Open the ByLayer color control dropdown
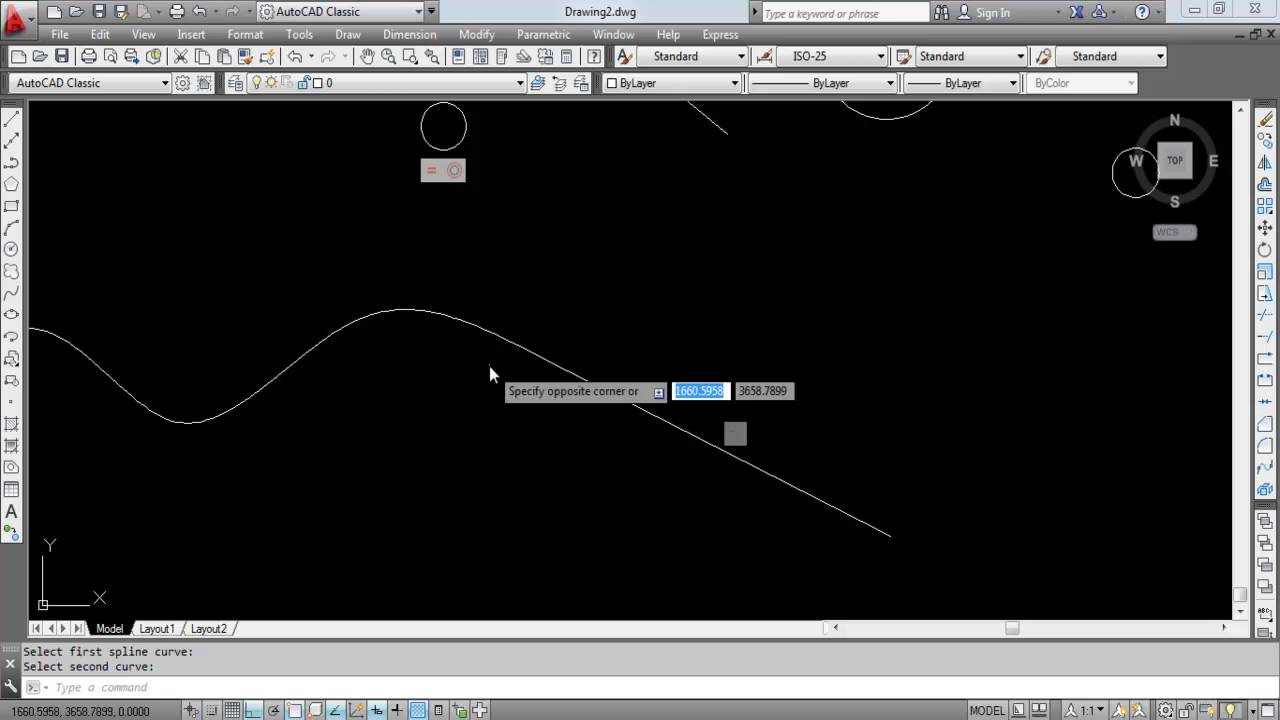Image resolution: width=1280 pixels, height=720 pixels. coord(672,83)
